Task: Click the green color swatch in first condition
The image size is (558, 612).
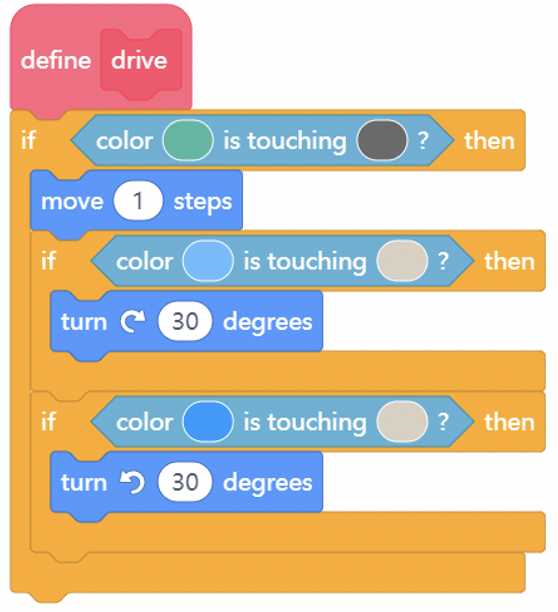Action: pyautogui.click(x=188, y=140)
